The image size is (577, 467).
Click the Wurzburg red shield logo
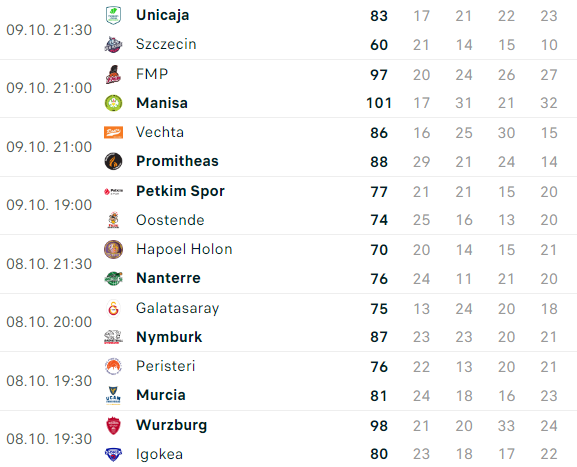113,425
